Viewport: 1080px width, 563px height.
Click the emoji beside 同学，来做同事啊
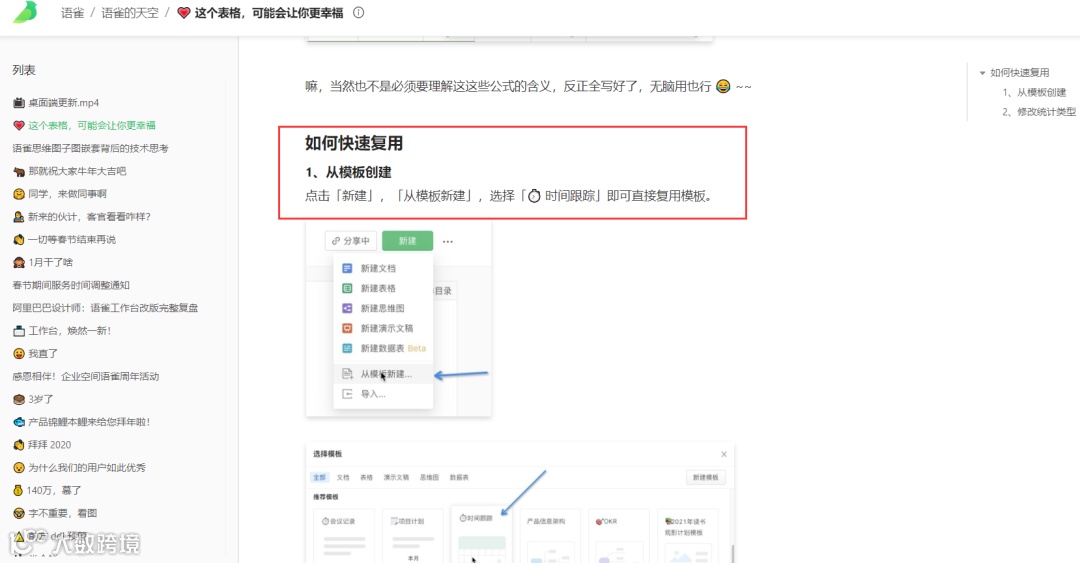19,194
